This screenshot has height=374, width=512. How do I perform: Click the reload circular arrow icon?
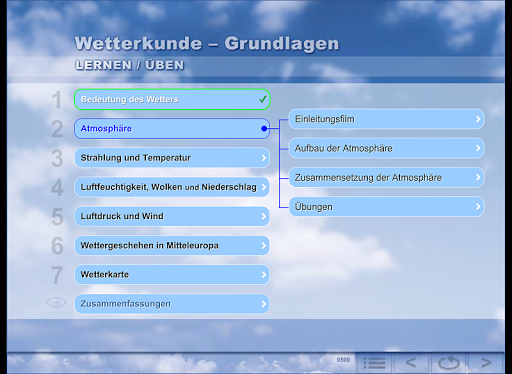(449, 363)
